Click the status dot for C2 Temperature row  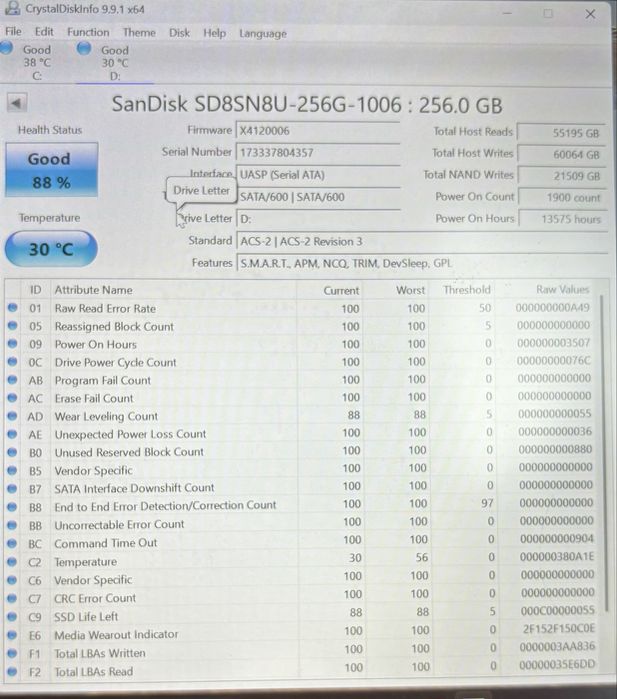pos(12,562)
